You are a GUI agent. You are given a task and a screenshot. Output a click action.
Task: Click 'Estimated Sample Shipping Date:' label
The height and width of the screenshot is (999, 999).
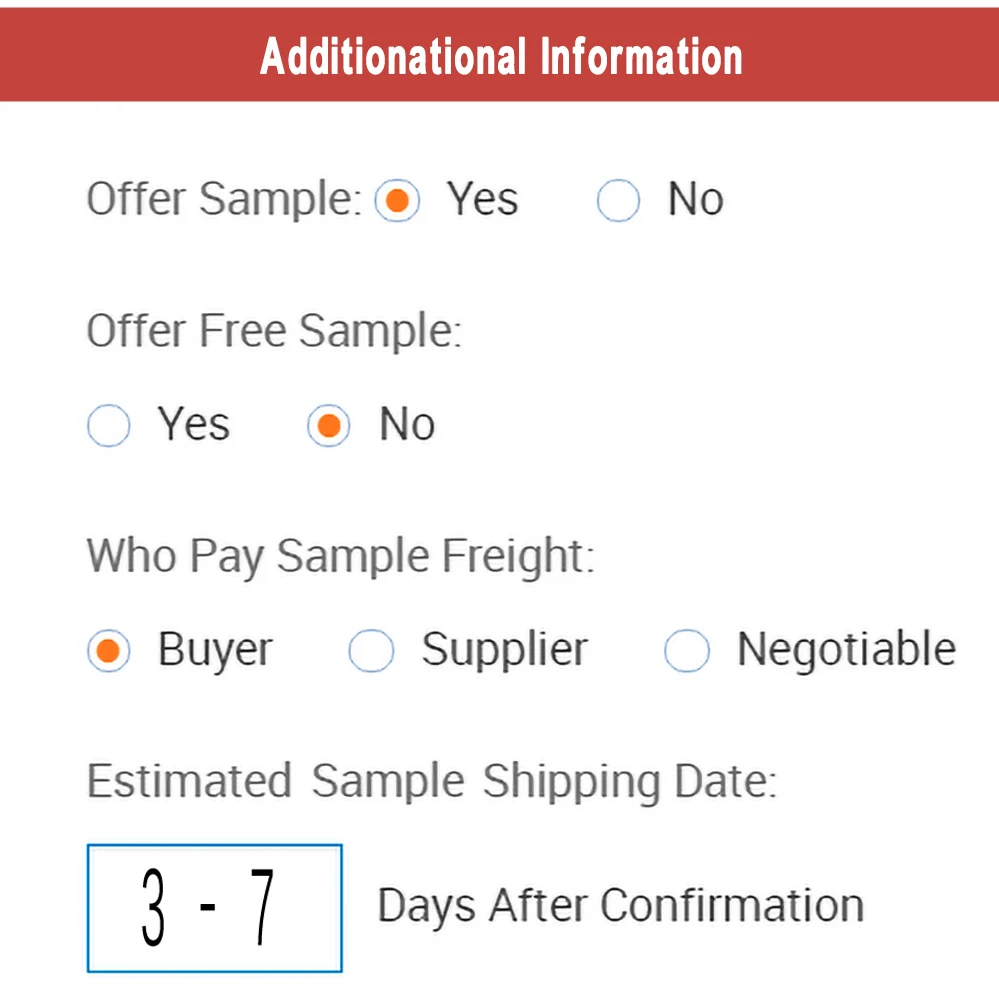[431, 782]
